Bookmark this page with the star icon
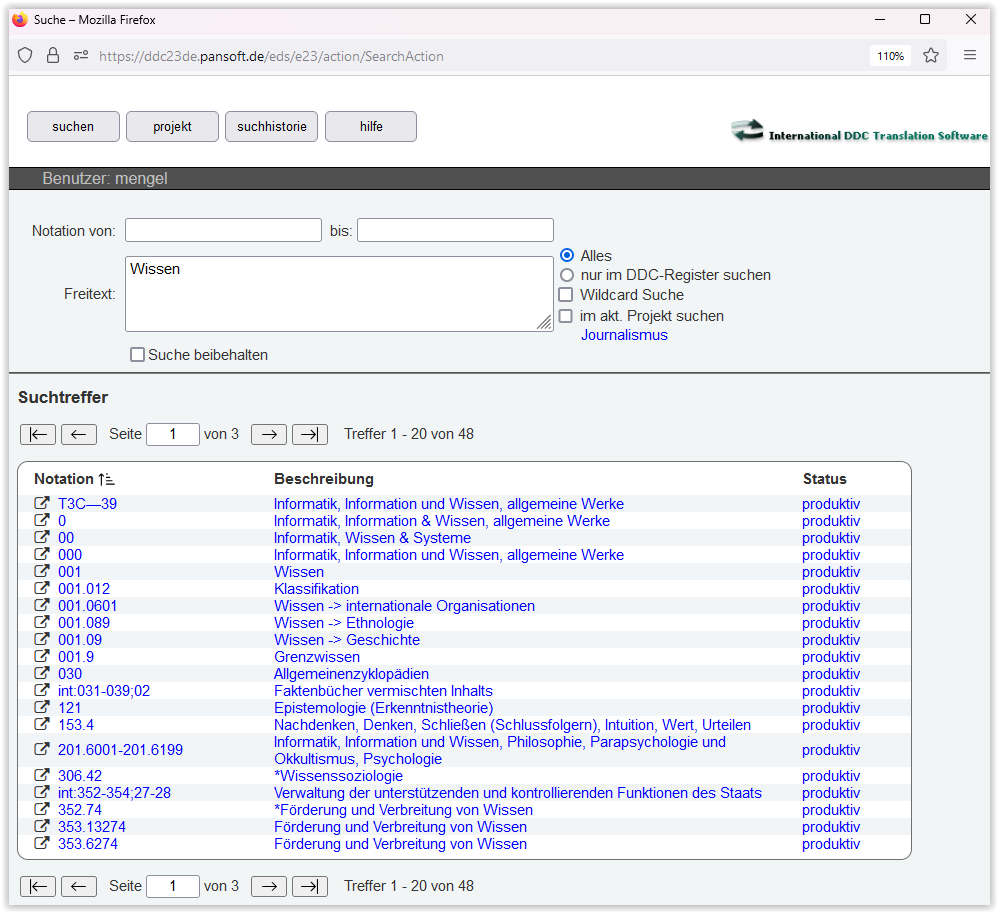The image size is (998, 913). [931, 56]
